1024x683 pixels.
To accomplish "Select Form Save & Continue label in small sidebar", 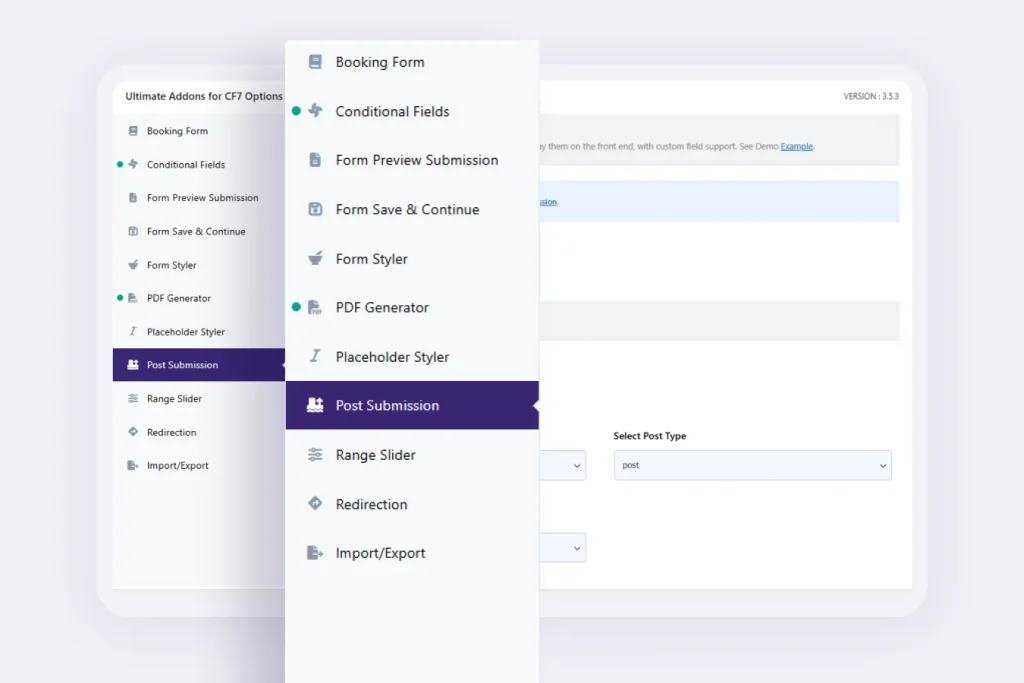I will [196, 231].
